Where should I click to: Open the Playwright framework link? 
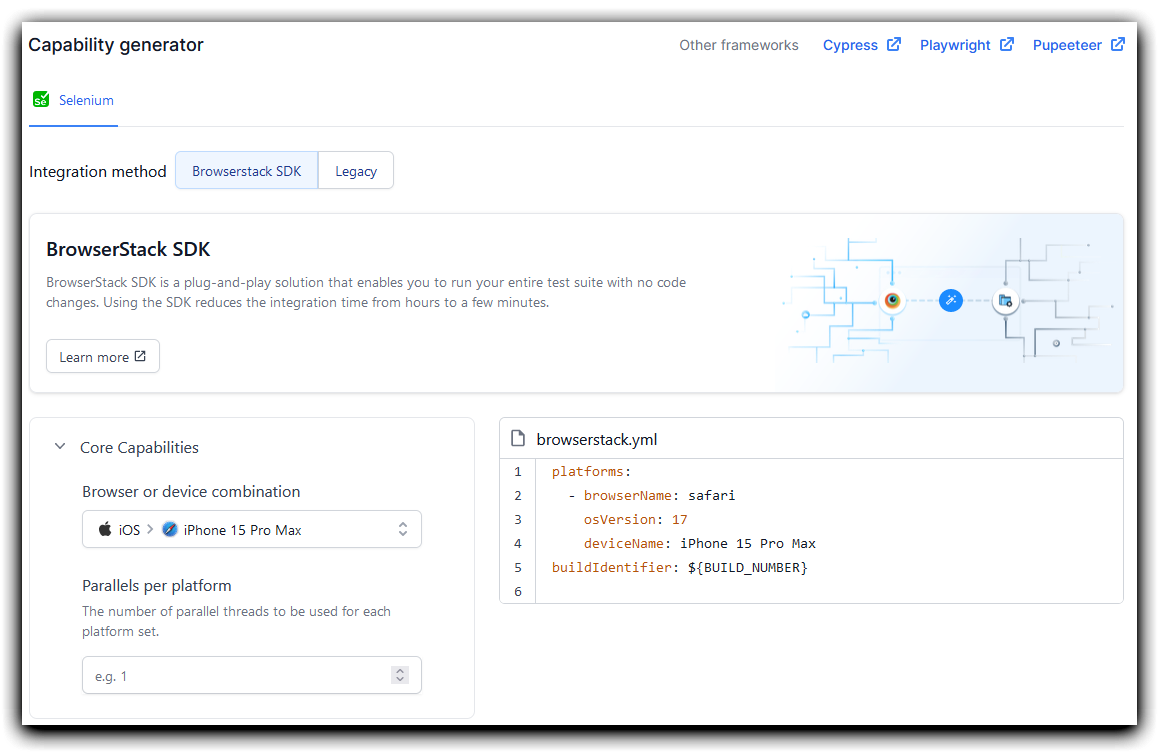click(966, 45)
